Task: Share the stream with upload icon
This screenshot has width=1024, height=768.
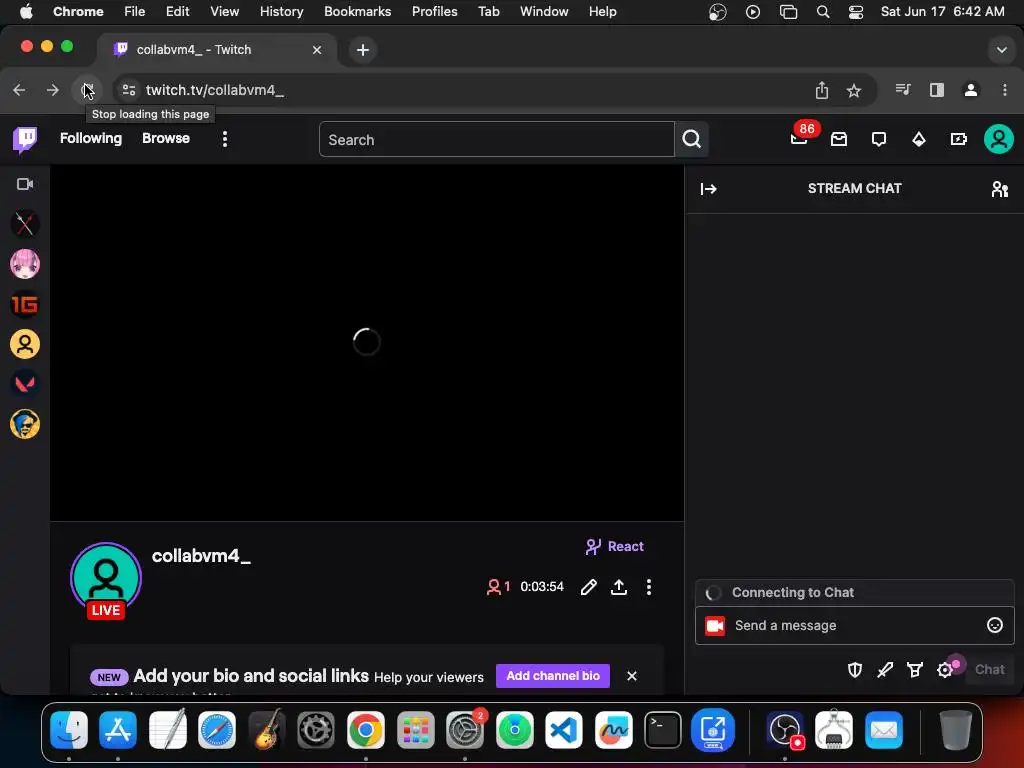Action: (x=618, y=587)
